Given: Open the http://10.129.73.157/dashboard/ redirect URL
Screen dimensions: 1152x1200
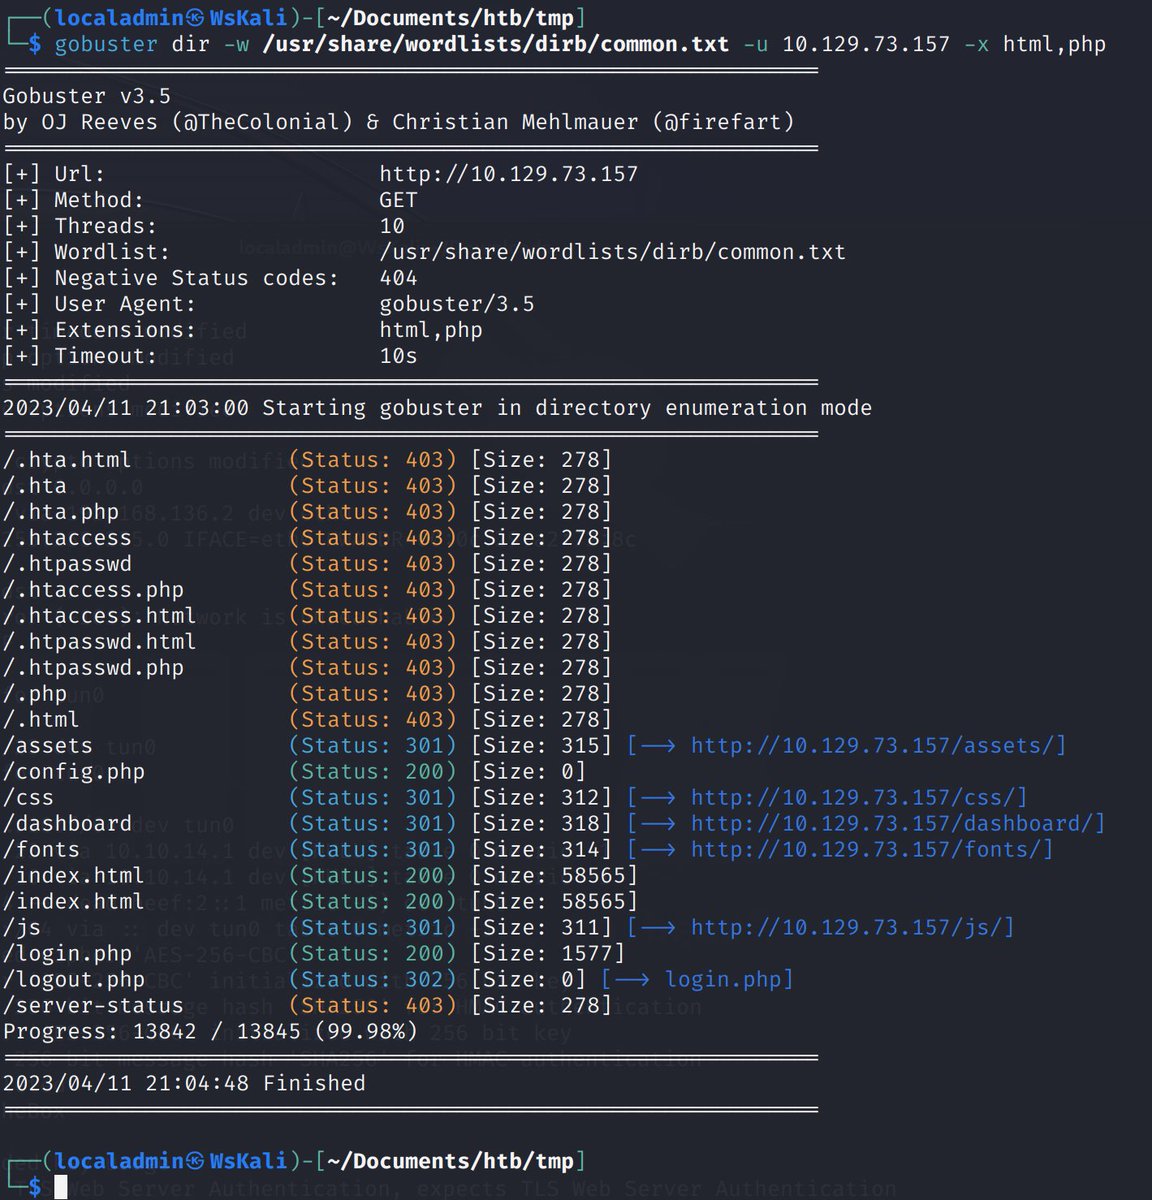Looking at the screenshot, I should point(898,824).
